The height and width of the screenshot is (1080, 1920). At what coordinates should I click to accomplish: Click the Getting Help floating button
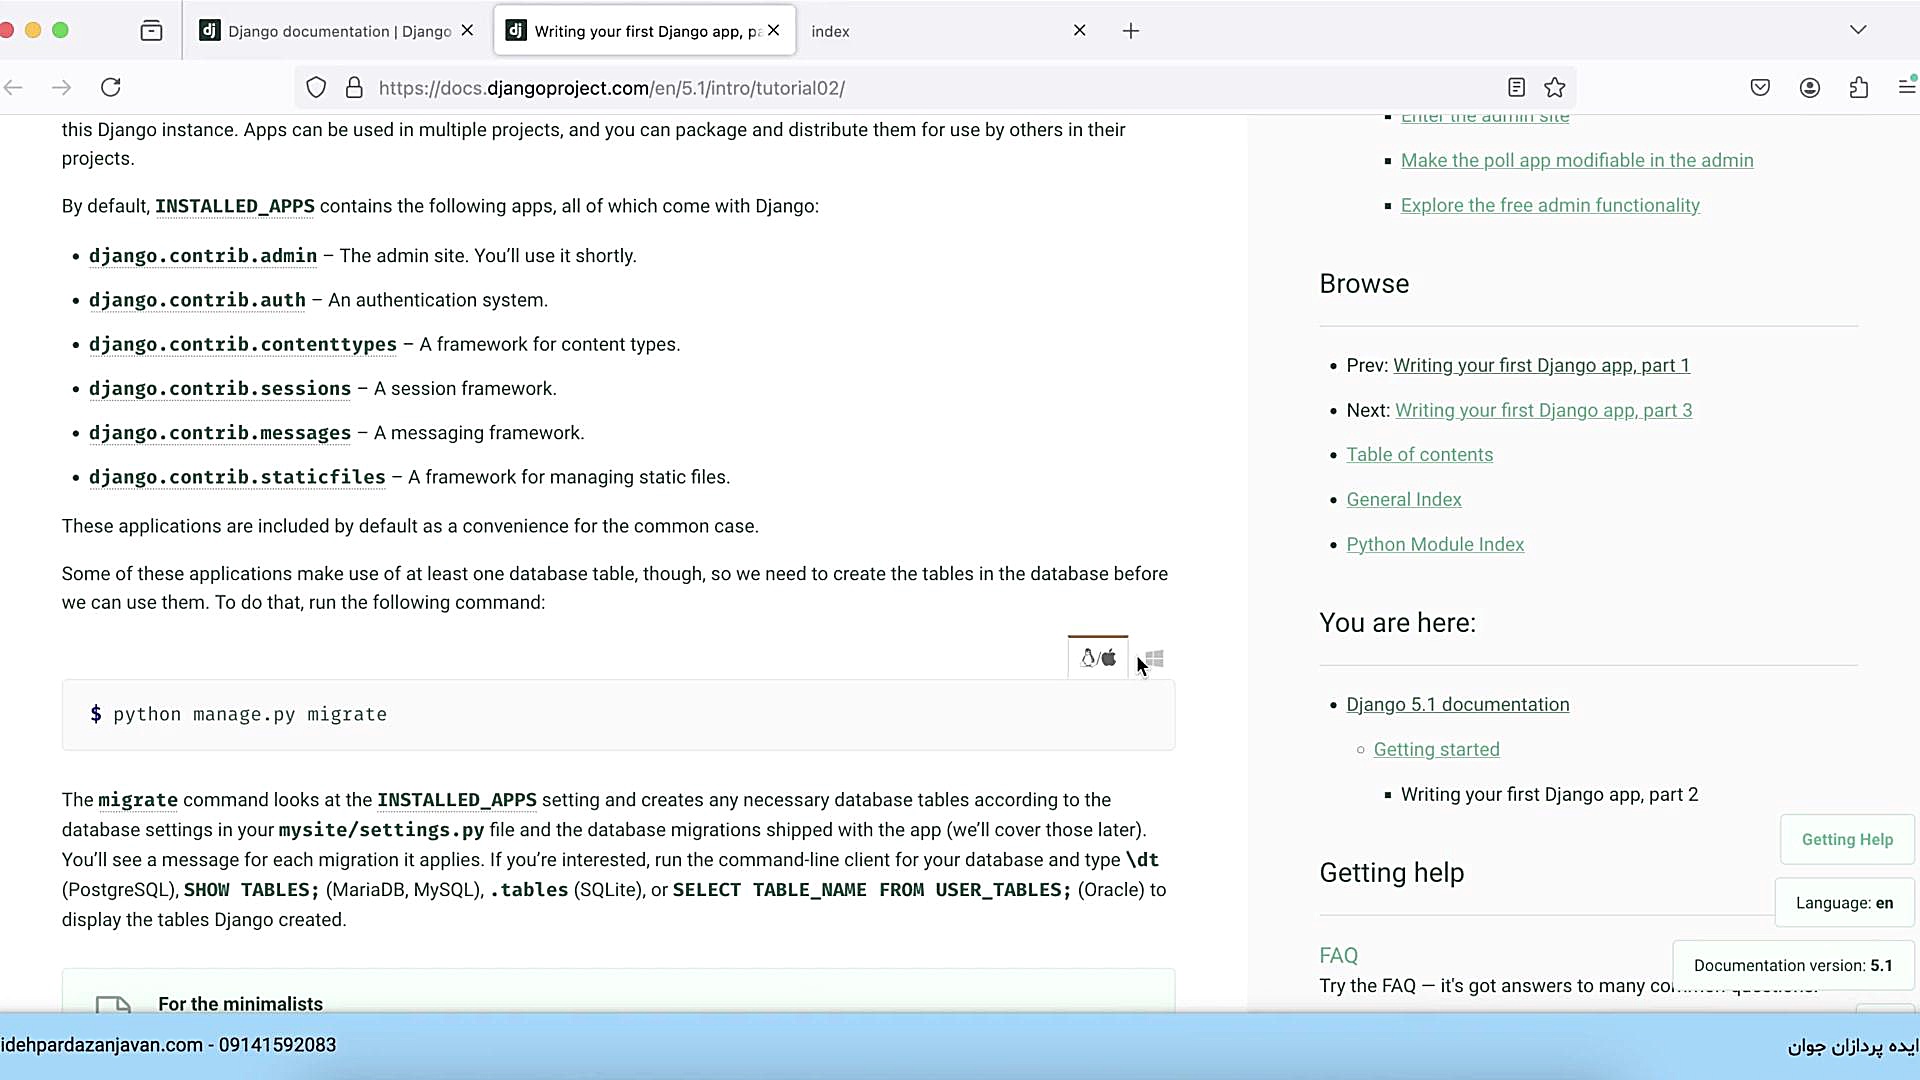point(1847,839)
